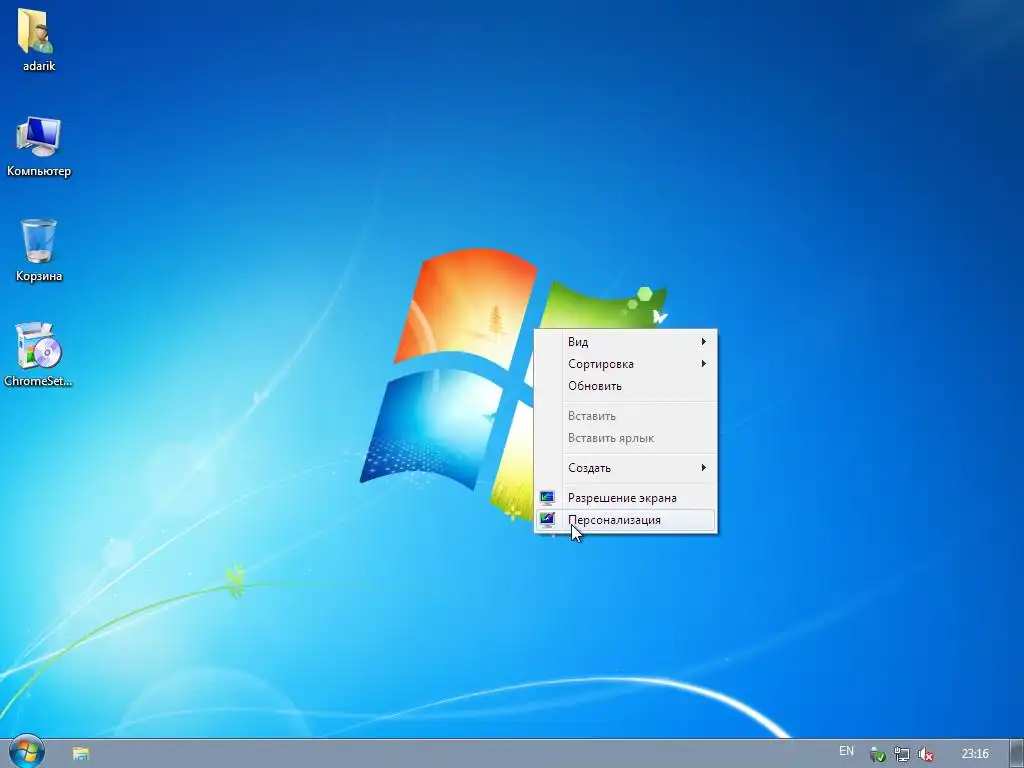1024x768 pixels.
Task: Click the Персонализация menu icon
Action: click(547, 520)
